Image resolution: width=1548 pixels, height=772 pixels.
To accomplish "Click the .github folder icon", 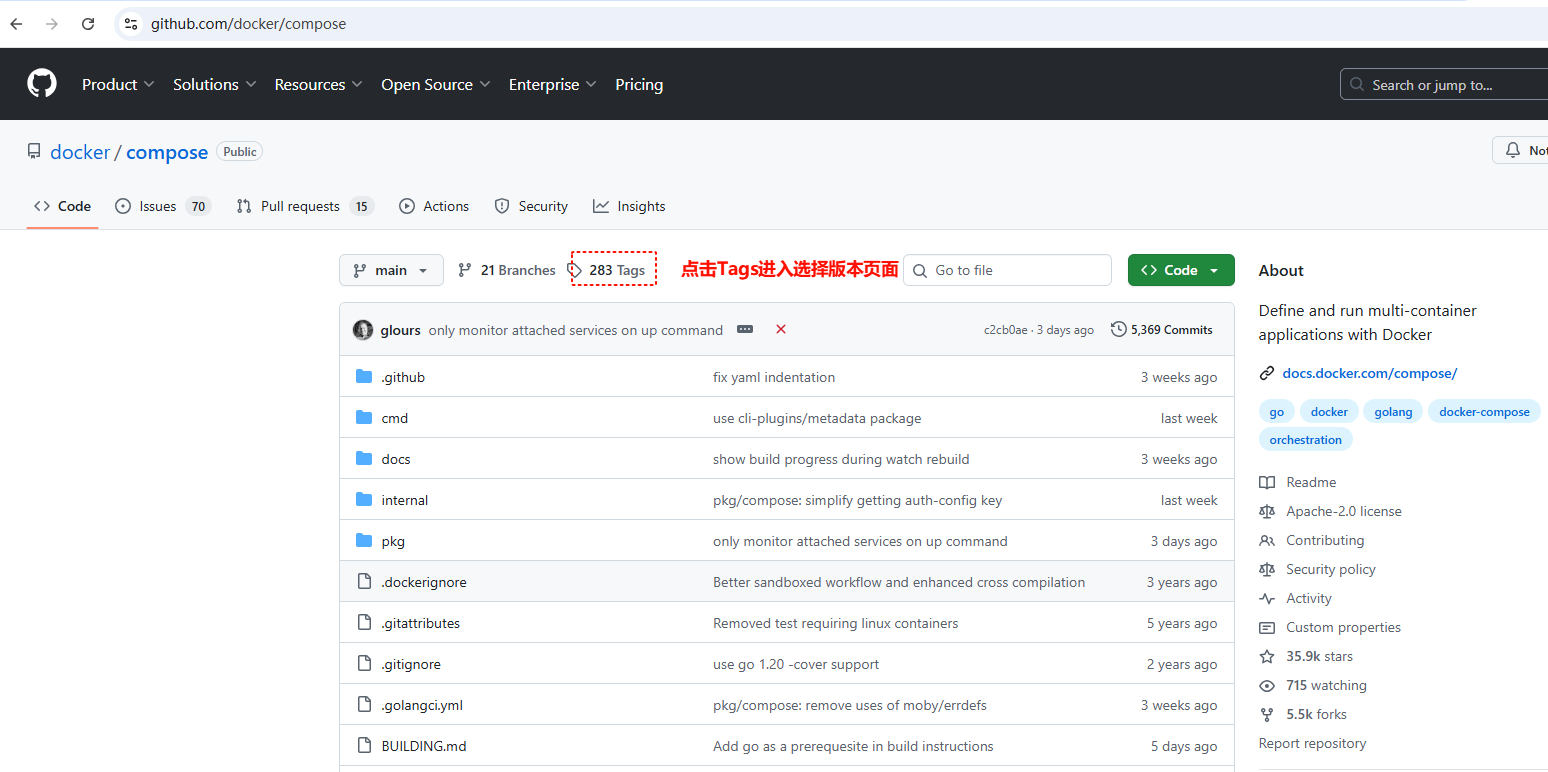I will tap(364, 377).
